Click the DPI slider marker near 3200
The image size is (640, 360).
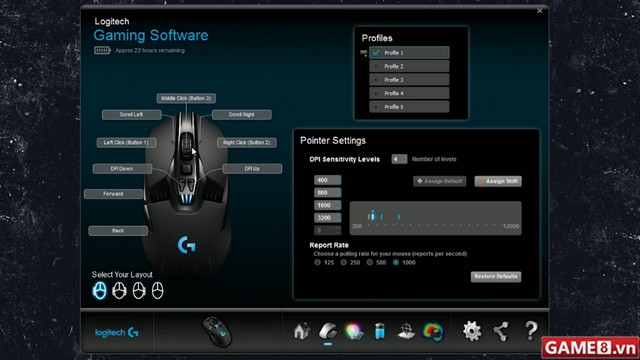coord(399,216)
